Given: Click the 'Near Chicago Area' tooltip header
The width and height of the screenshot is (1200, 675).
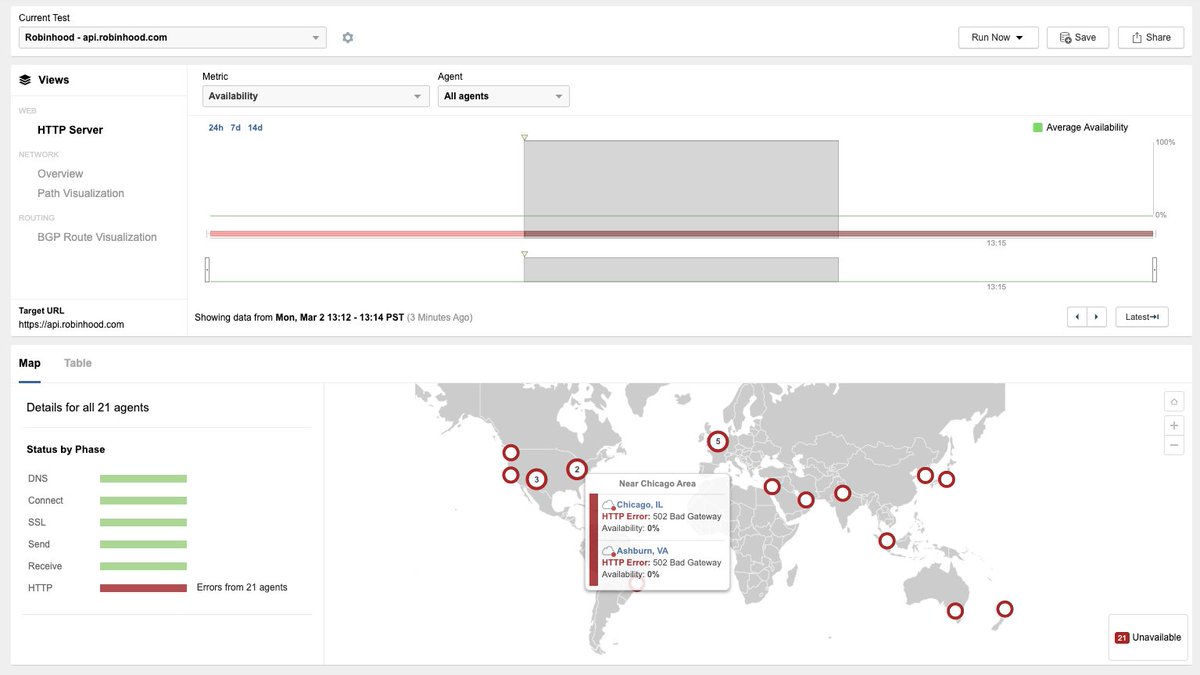Looking at the screenshot, I should (657, 484).
